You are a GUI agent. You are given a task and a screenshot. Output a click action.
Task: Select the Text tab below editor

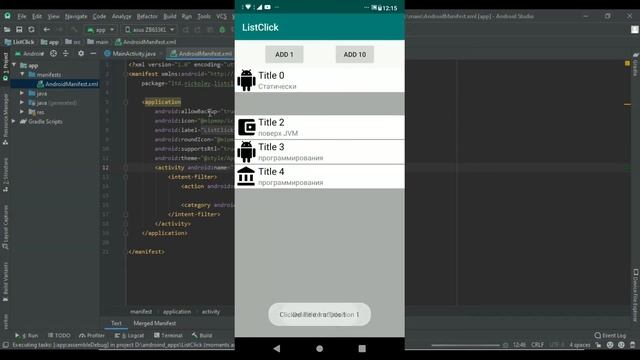(116, 323)
